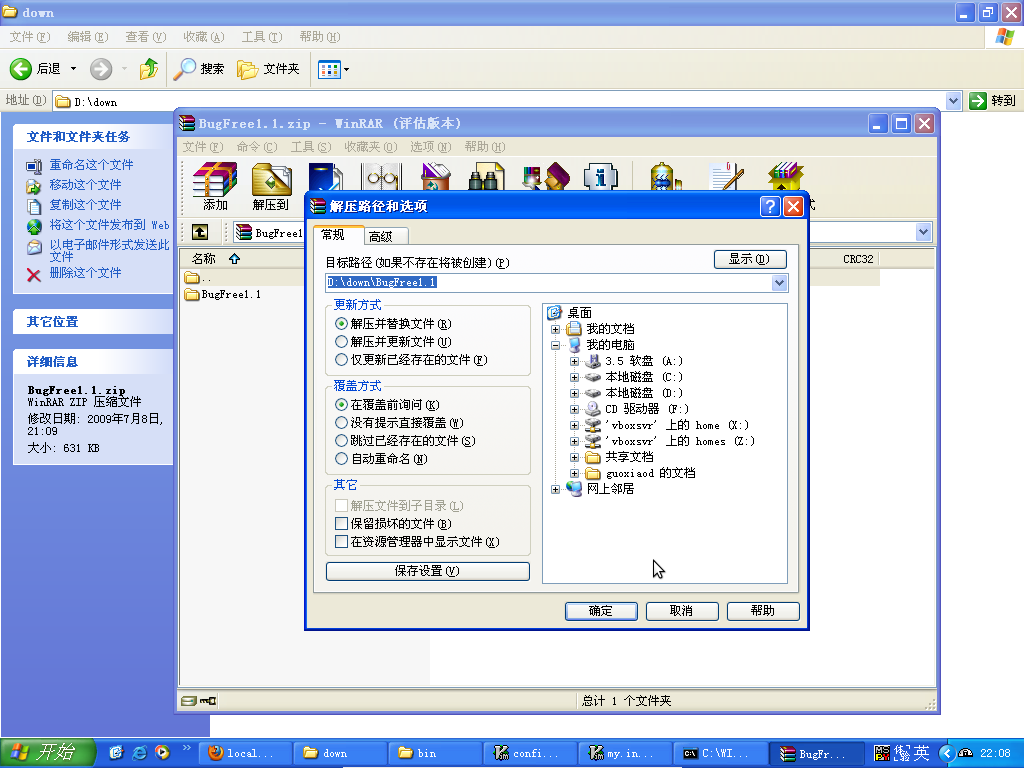
Task: Open the Explorer address bar dropdown
Action: pos(953,101)
